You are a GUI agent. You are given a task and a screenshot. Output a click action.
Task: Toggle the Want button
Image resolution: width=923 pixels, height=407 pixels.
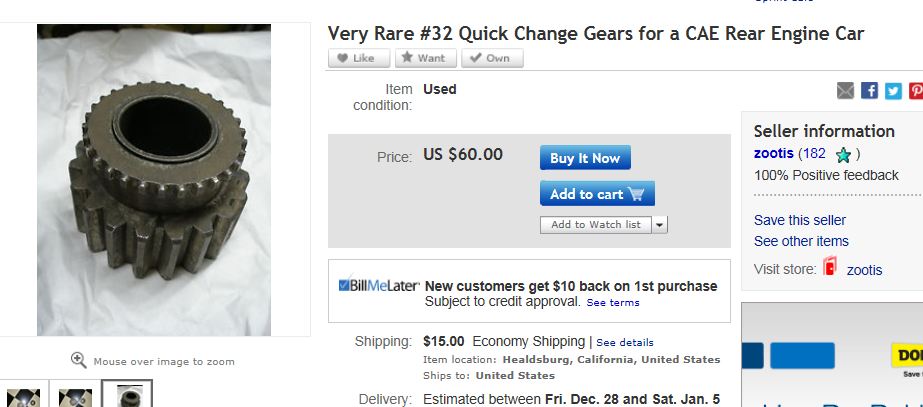(426, 58)
